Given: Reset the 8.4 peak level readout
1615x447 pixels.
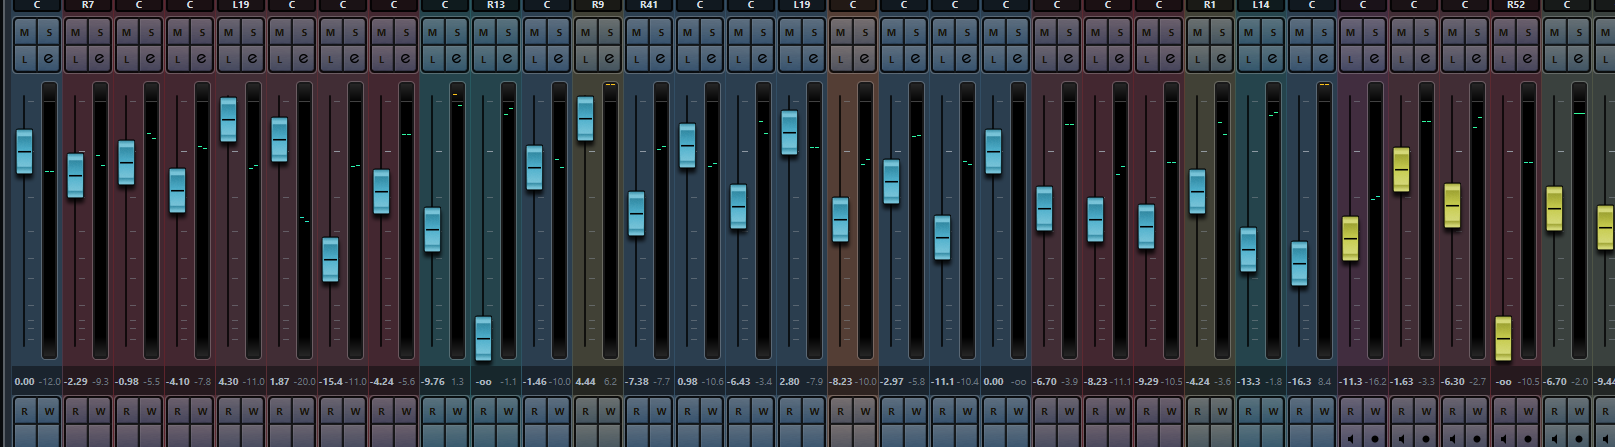Looking at the screenshot, I should [1324, 382].
